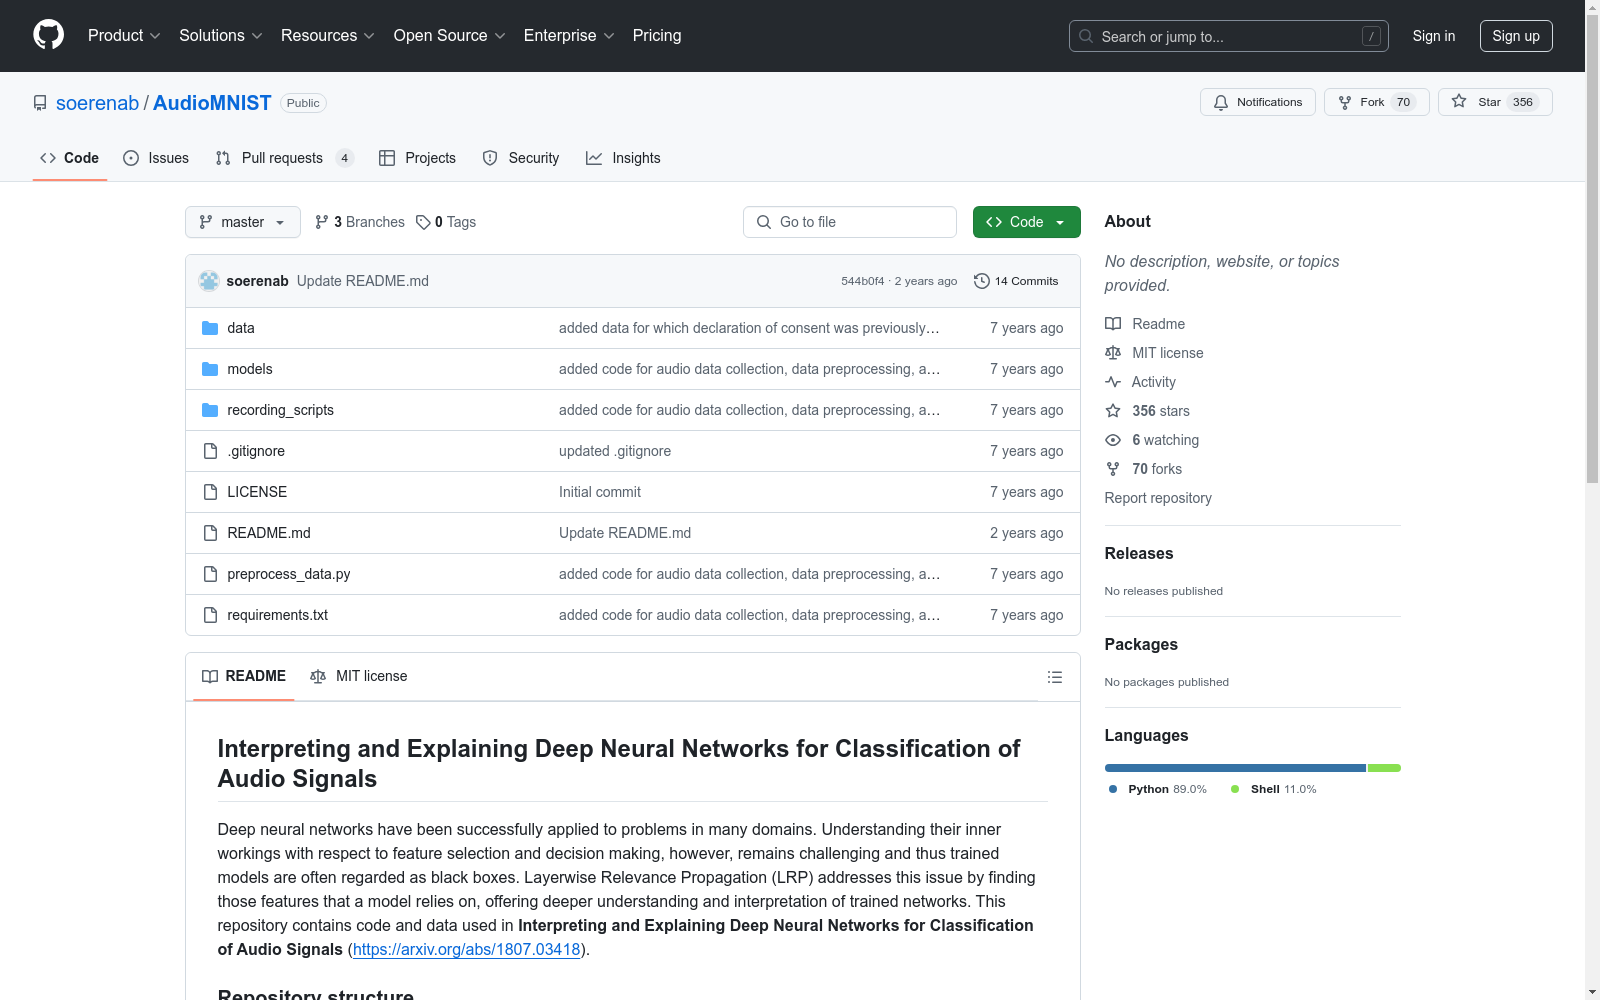Open the Packages heading link
The height and width of the screenshot is (1000, 1600).
click(x=1141, y=644)
